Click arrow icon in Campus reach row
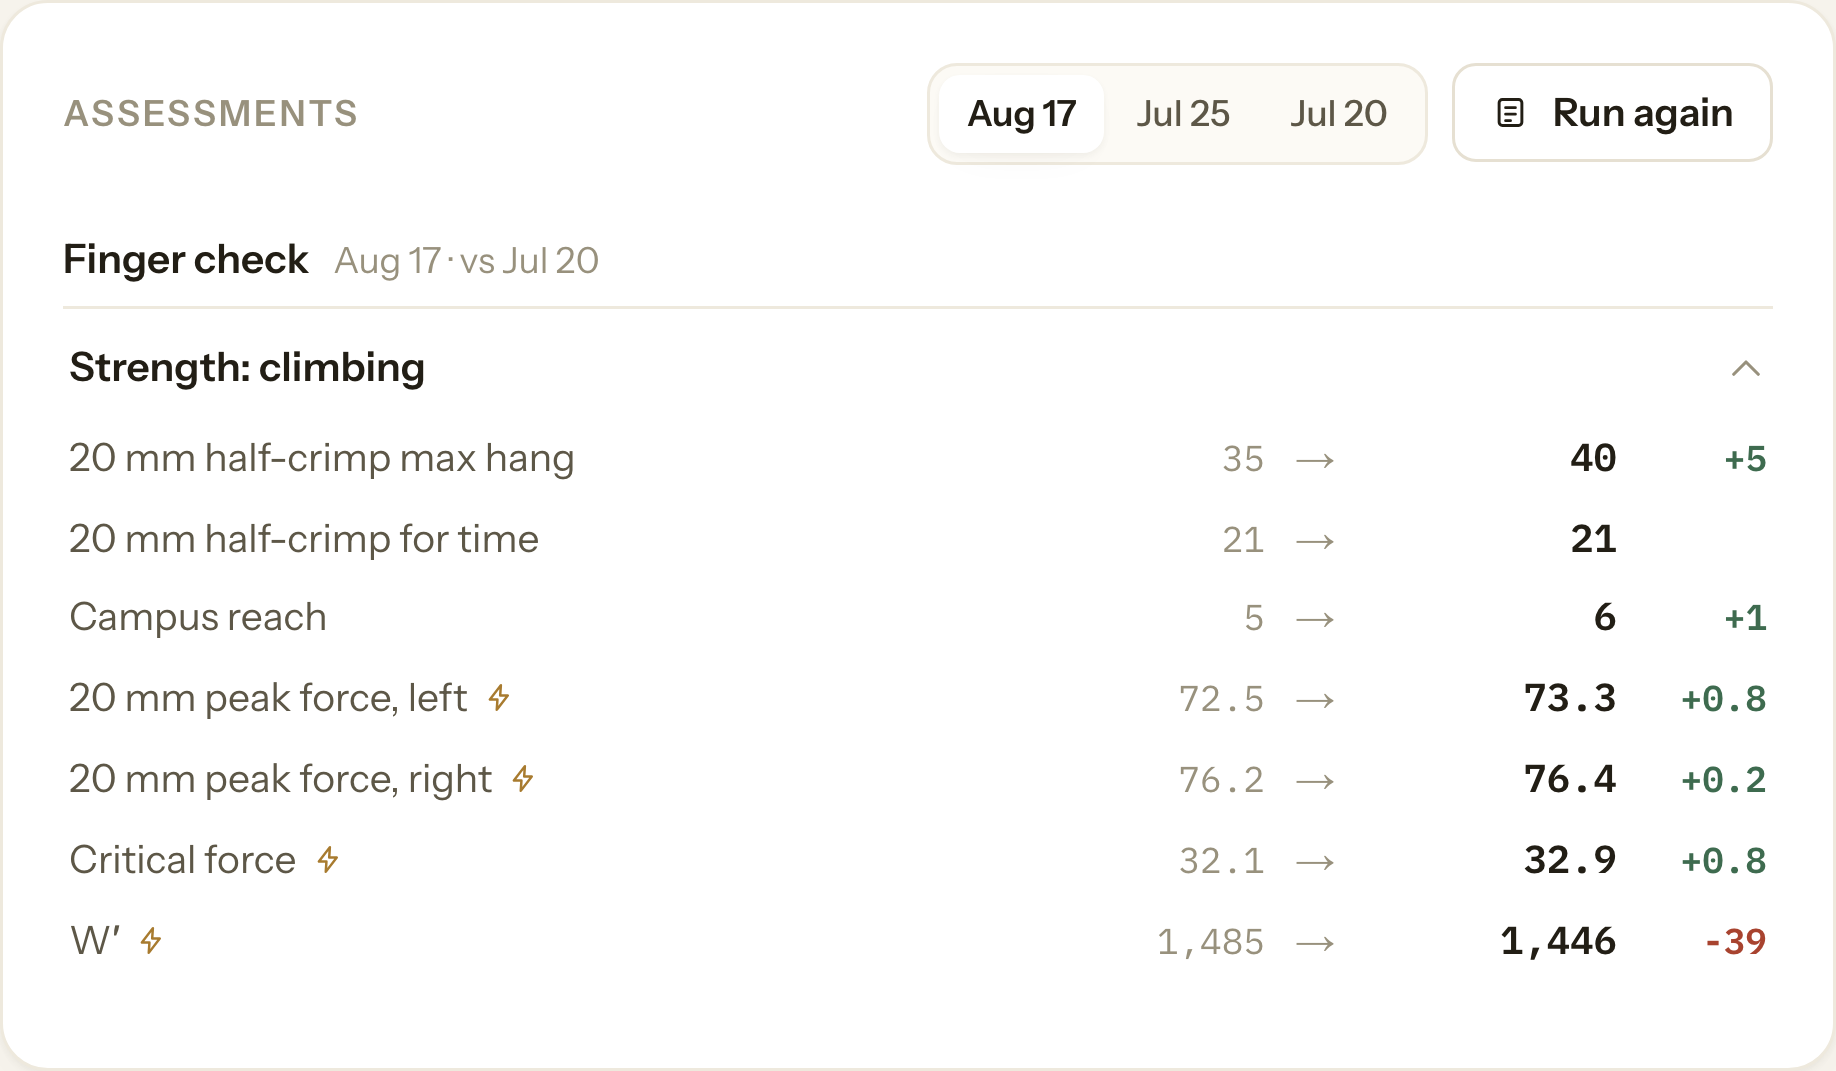The height and width of the screenshot is (1071, 1836). pyautogui.click(x=1315, y=620)
